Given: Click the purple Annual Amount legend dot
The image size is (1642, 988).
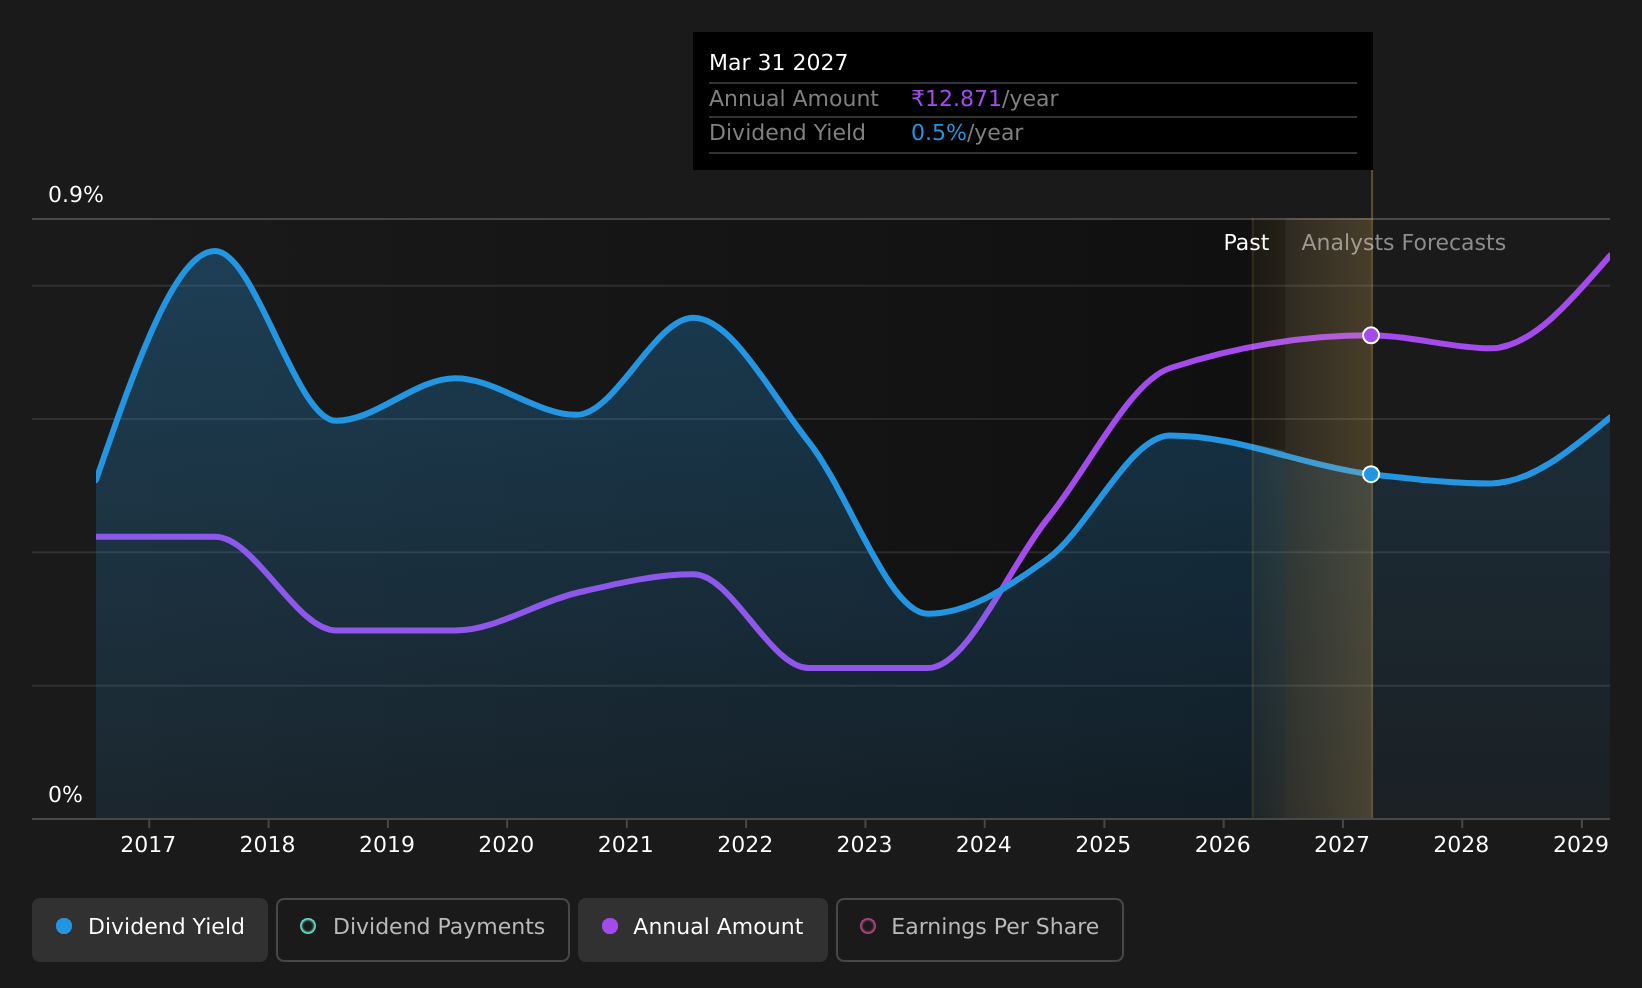Looking at the screenshot, I should pos(609,926).
